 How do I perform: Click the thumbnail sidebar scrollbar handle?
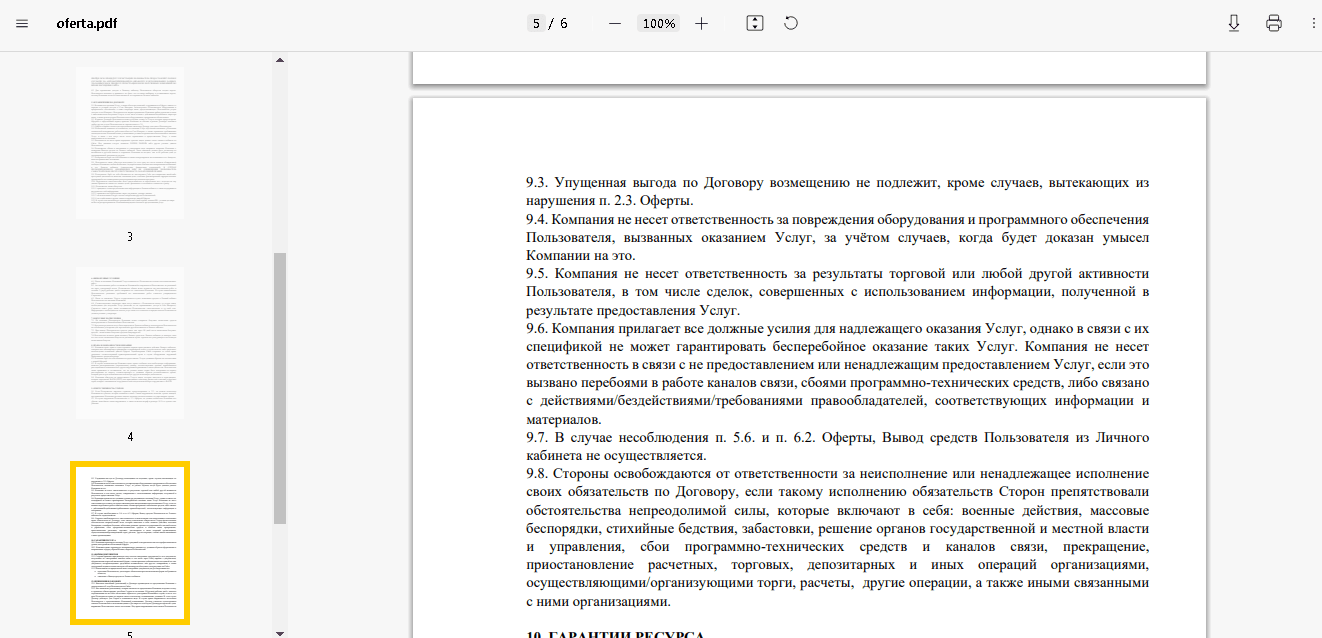[280, 388]
